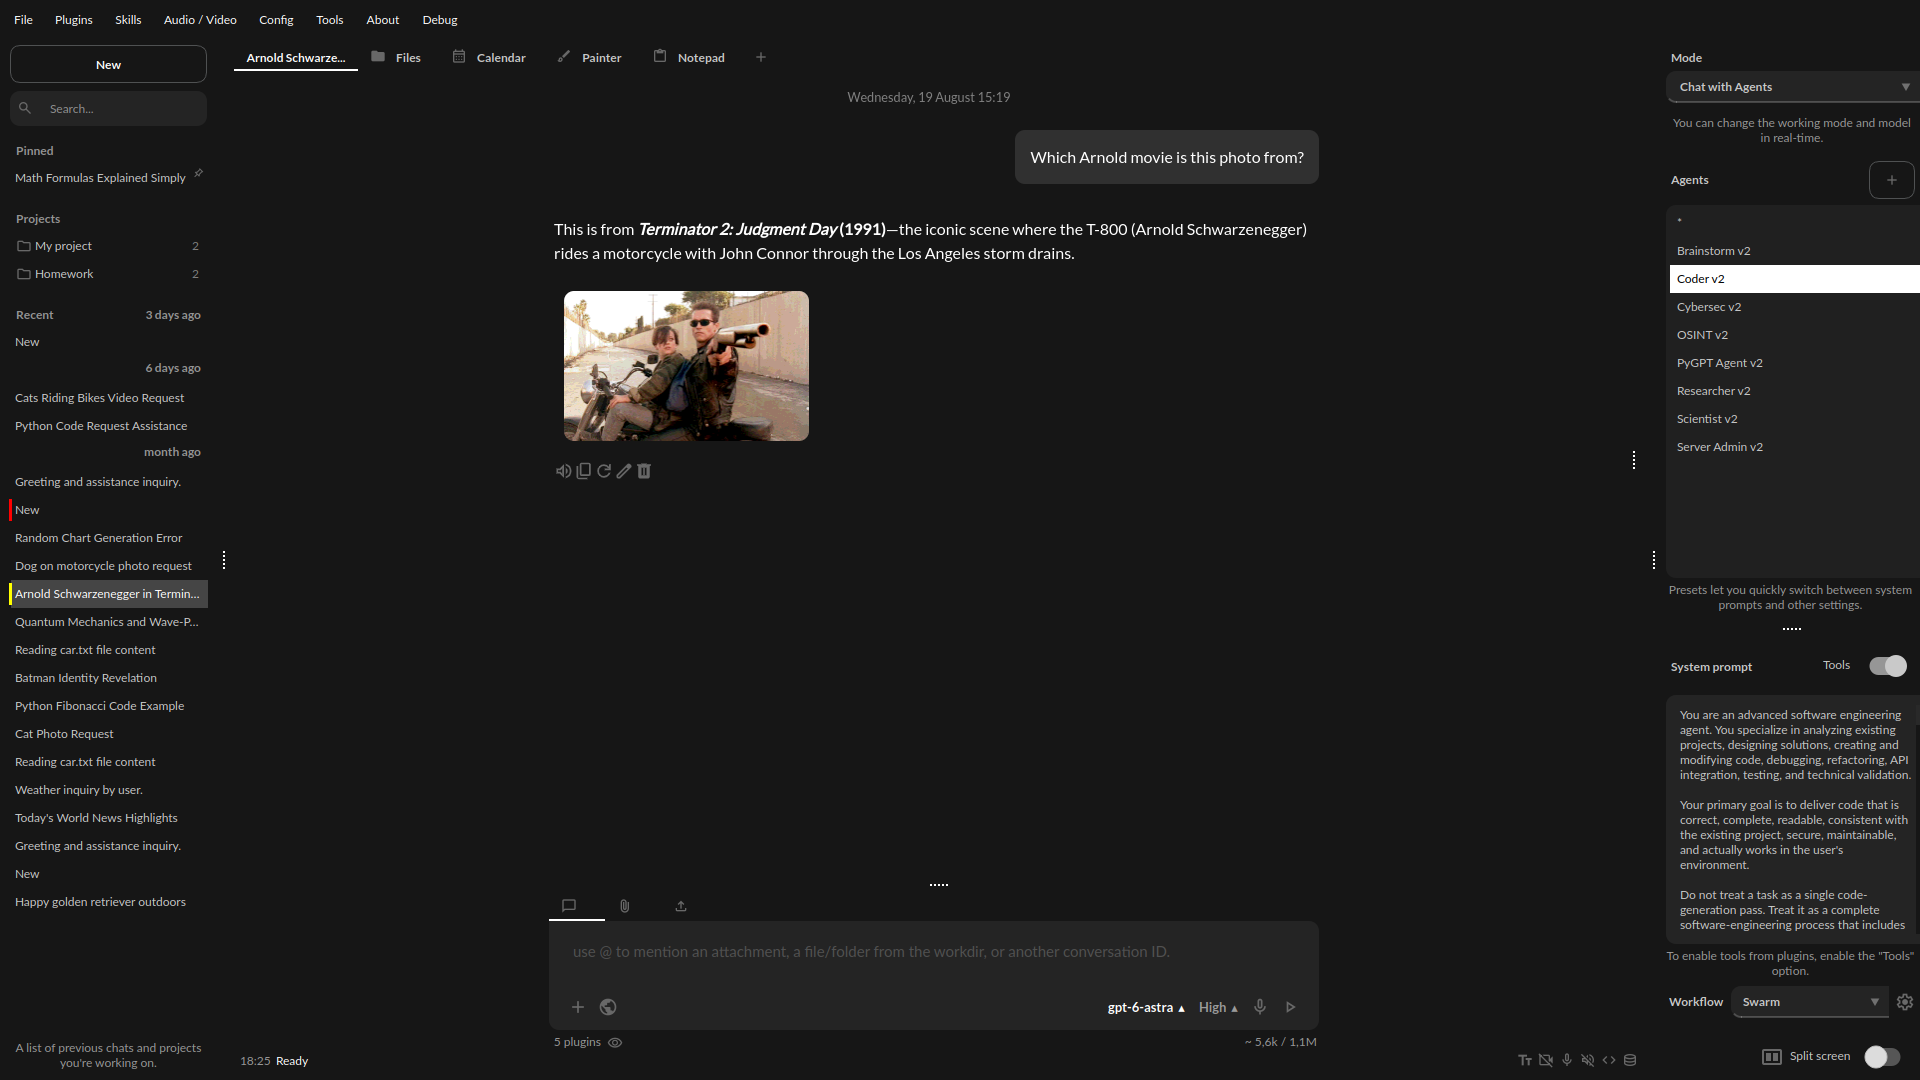The width and height of the screenshot is (1920, 1080).
Task: Switch to the Painter tab
Action: click(x=589, y=57)
